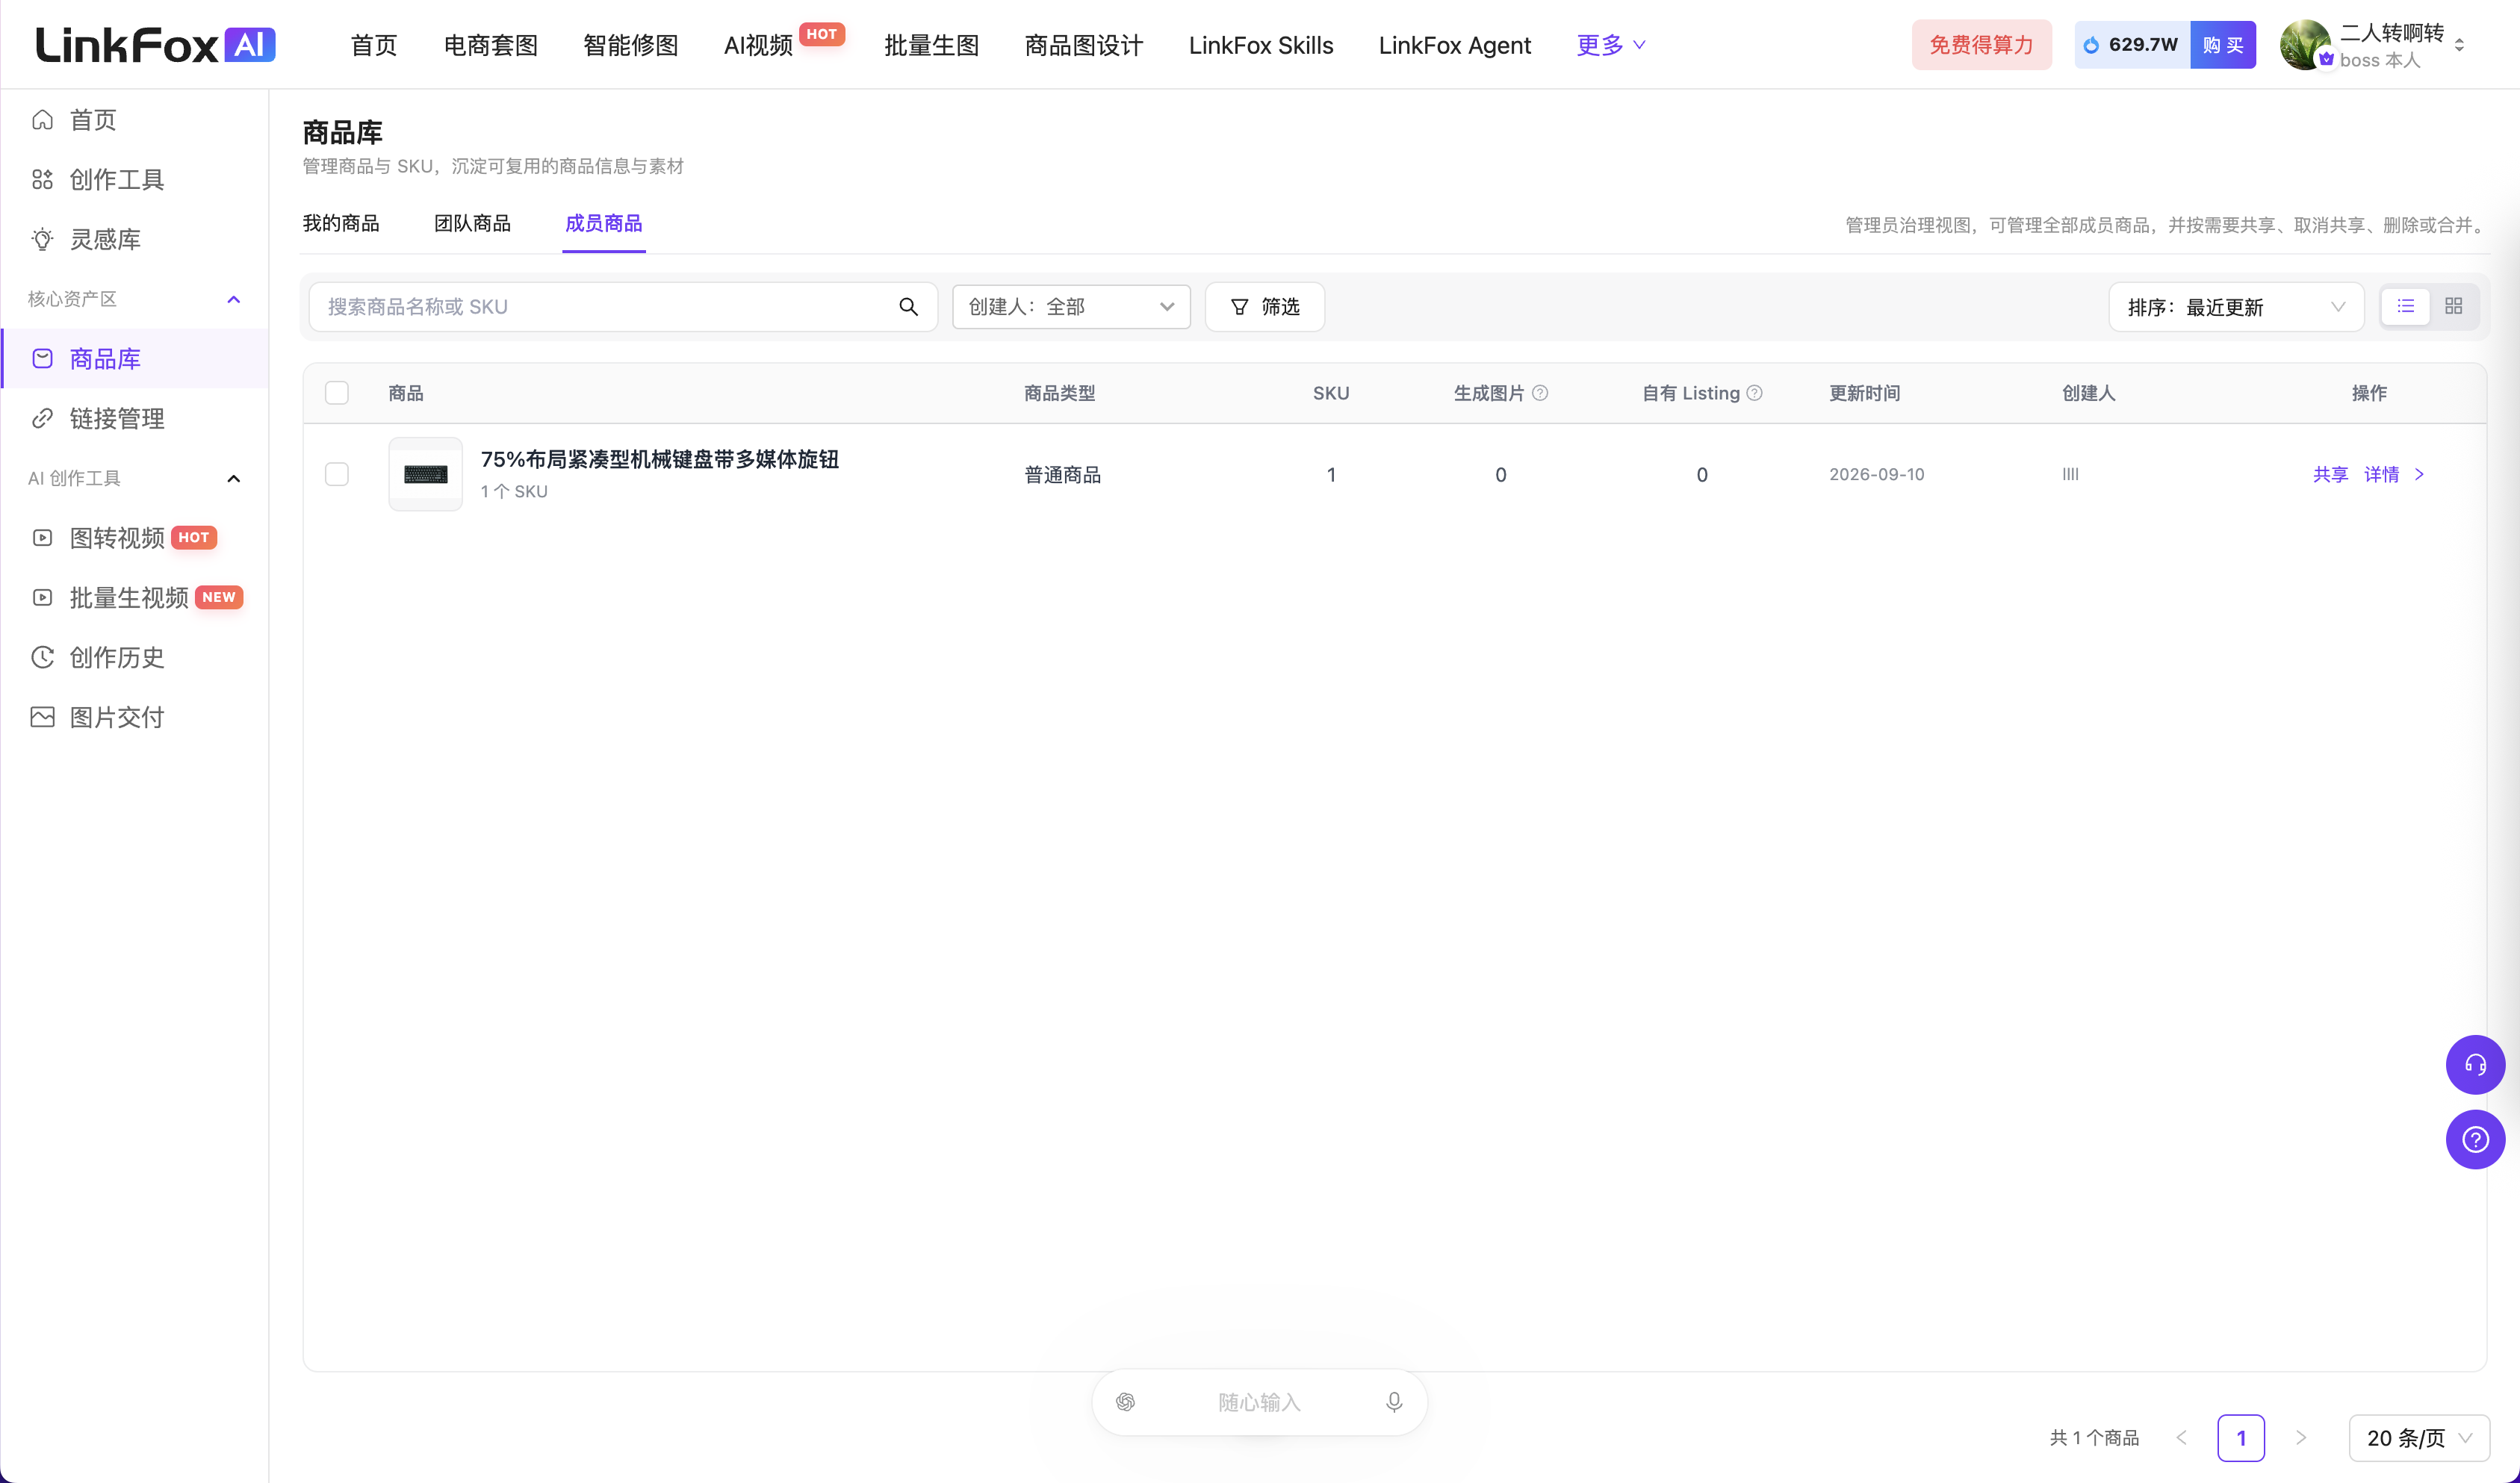This screenshot has height=1483, width=2520.
Task: Switch to 团队商品 tab
Action: click(x=472, y=223)
